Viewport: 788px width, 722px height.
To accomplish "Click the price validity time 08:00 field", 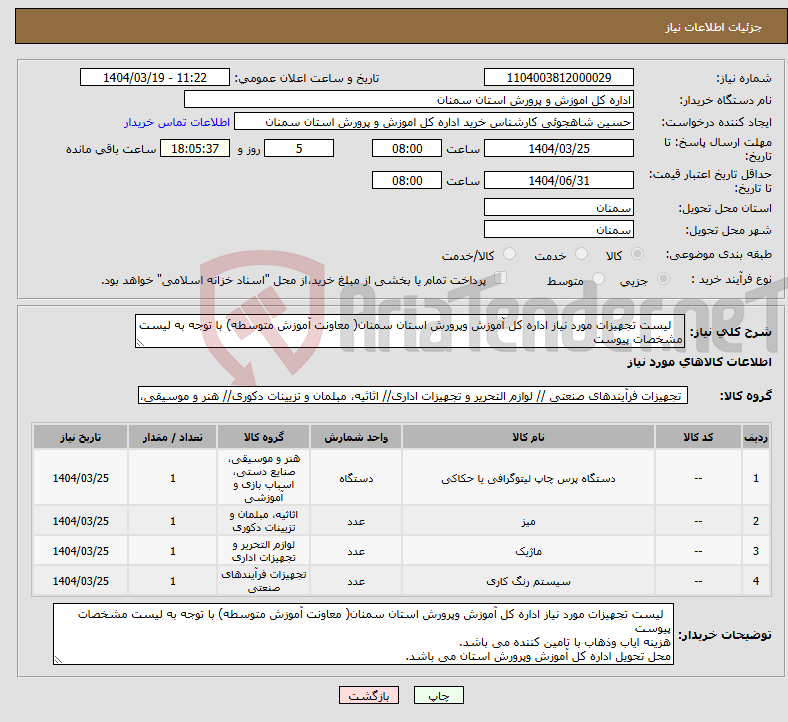I will point(407,180).
